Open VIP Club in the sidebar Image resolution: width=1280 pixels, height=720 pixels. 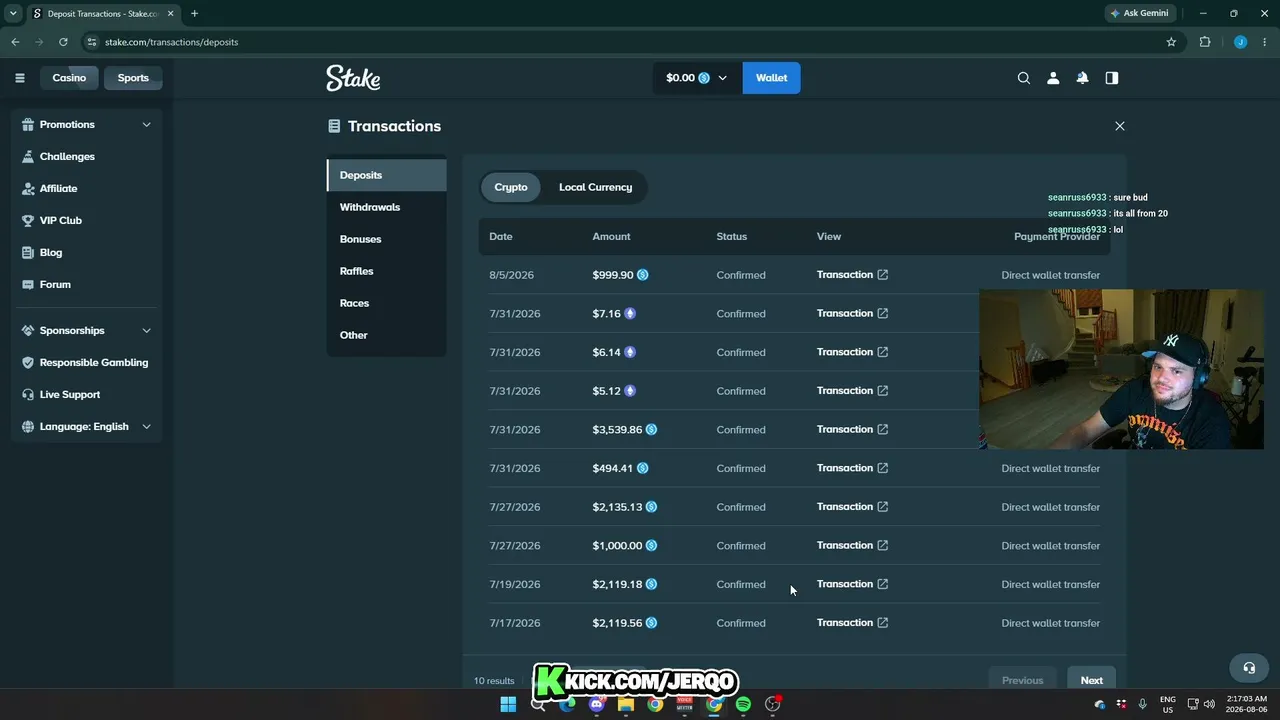[60, 220]
